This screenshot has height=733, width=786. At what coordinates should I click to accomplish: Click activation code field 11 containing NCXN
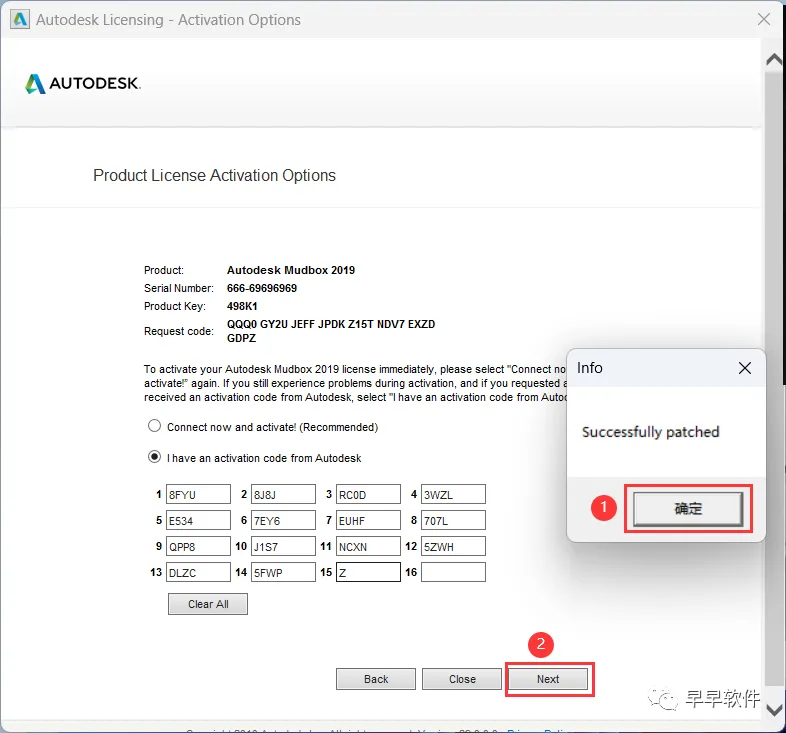[368, 546]
